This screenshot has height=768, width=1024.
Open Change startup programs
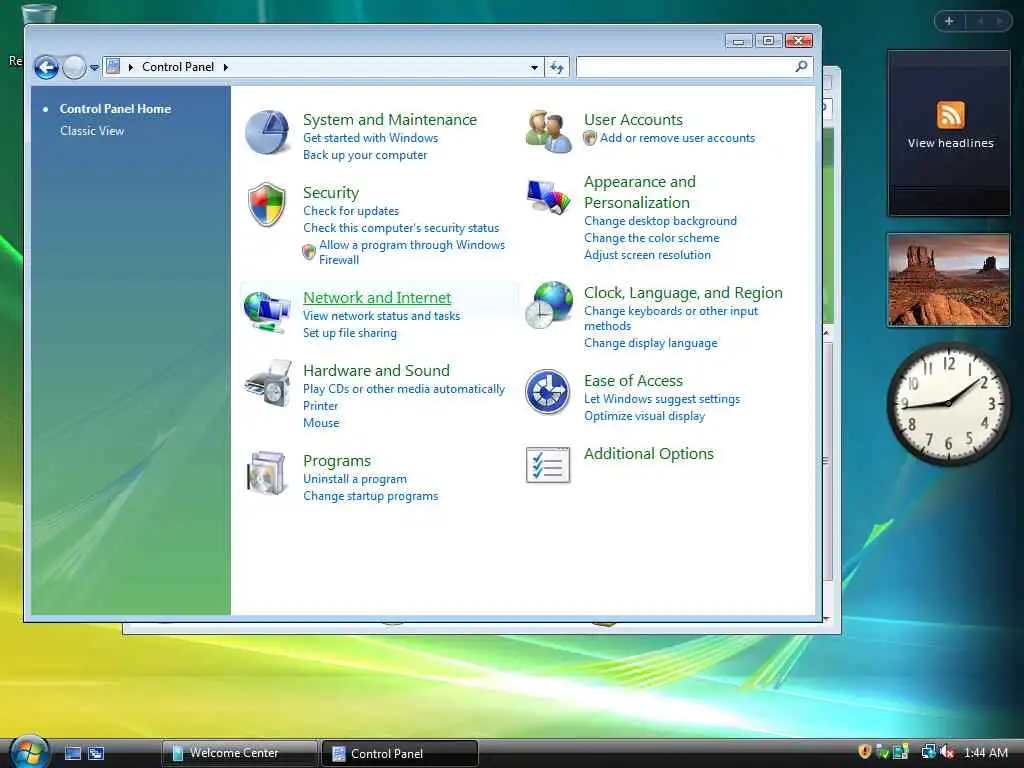click(x=370, y=496)
